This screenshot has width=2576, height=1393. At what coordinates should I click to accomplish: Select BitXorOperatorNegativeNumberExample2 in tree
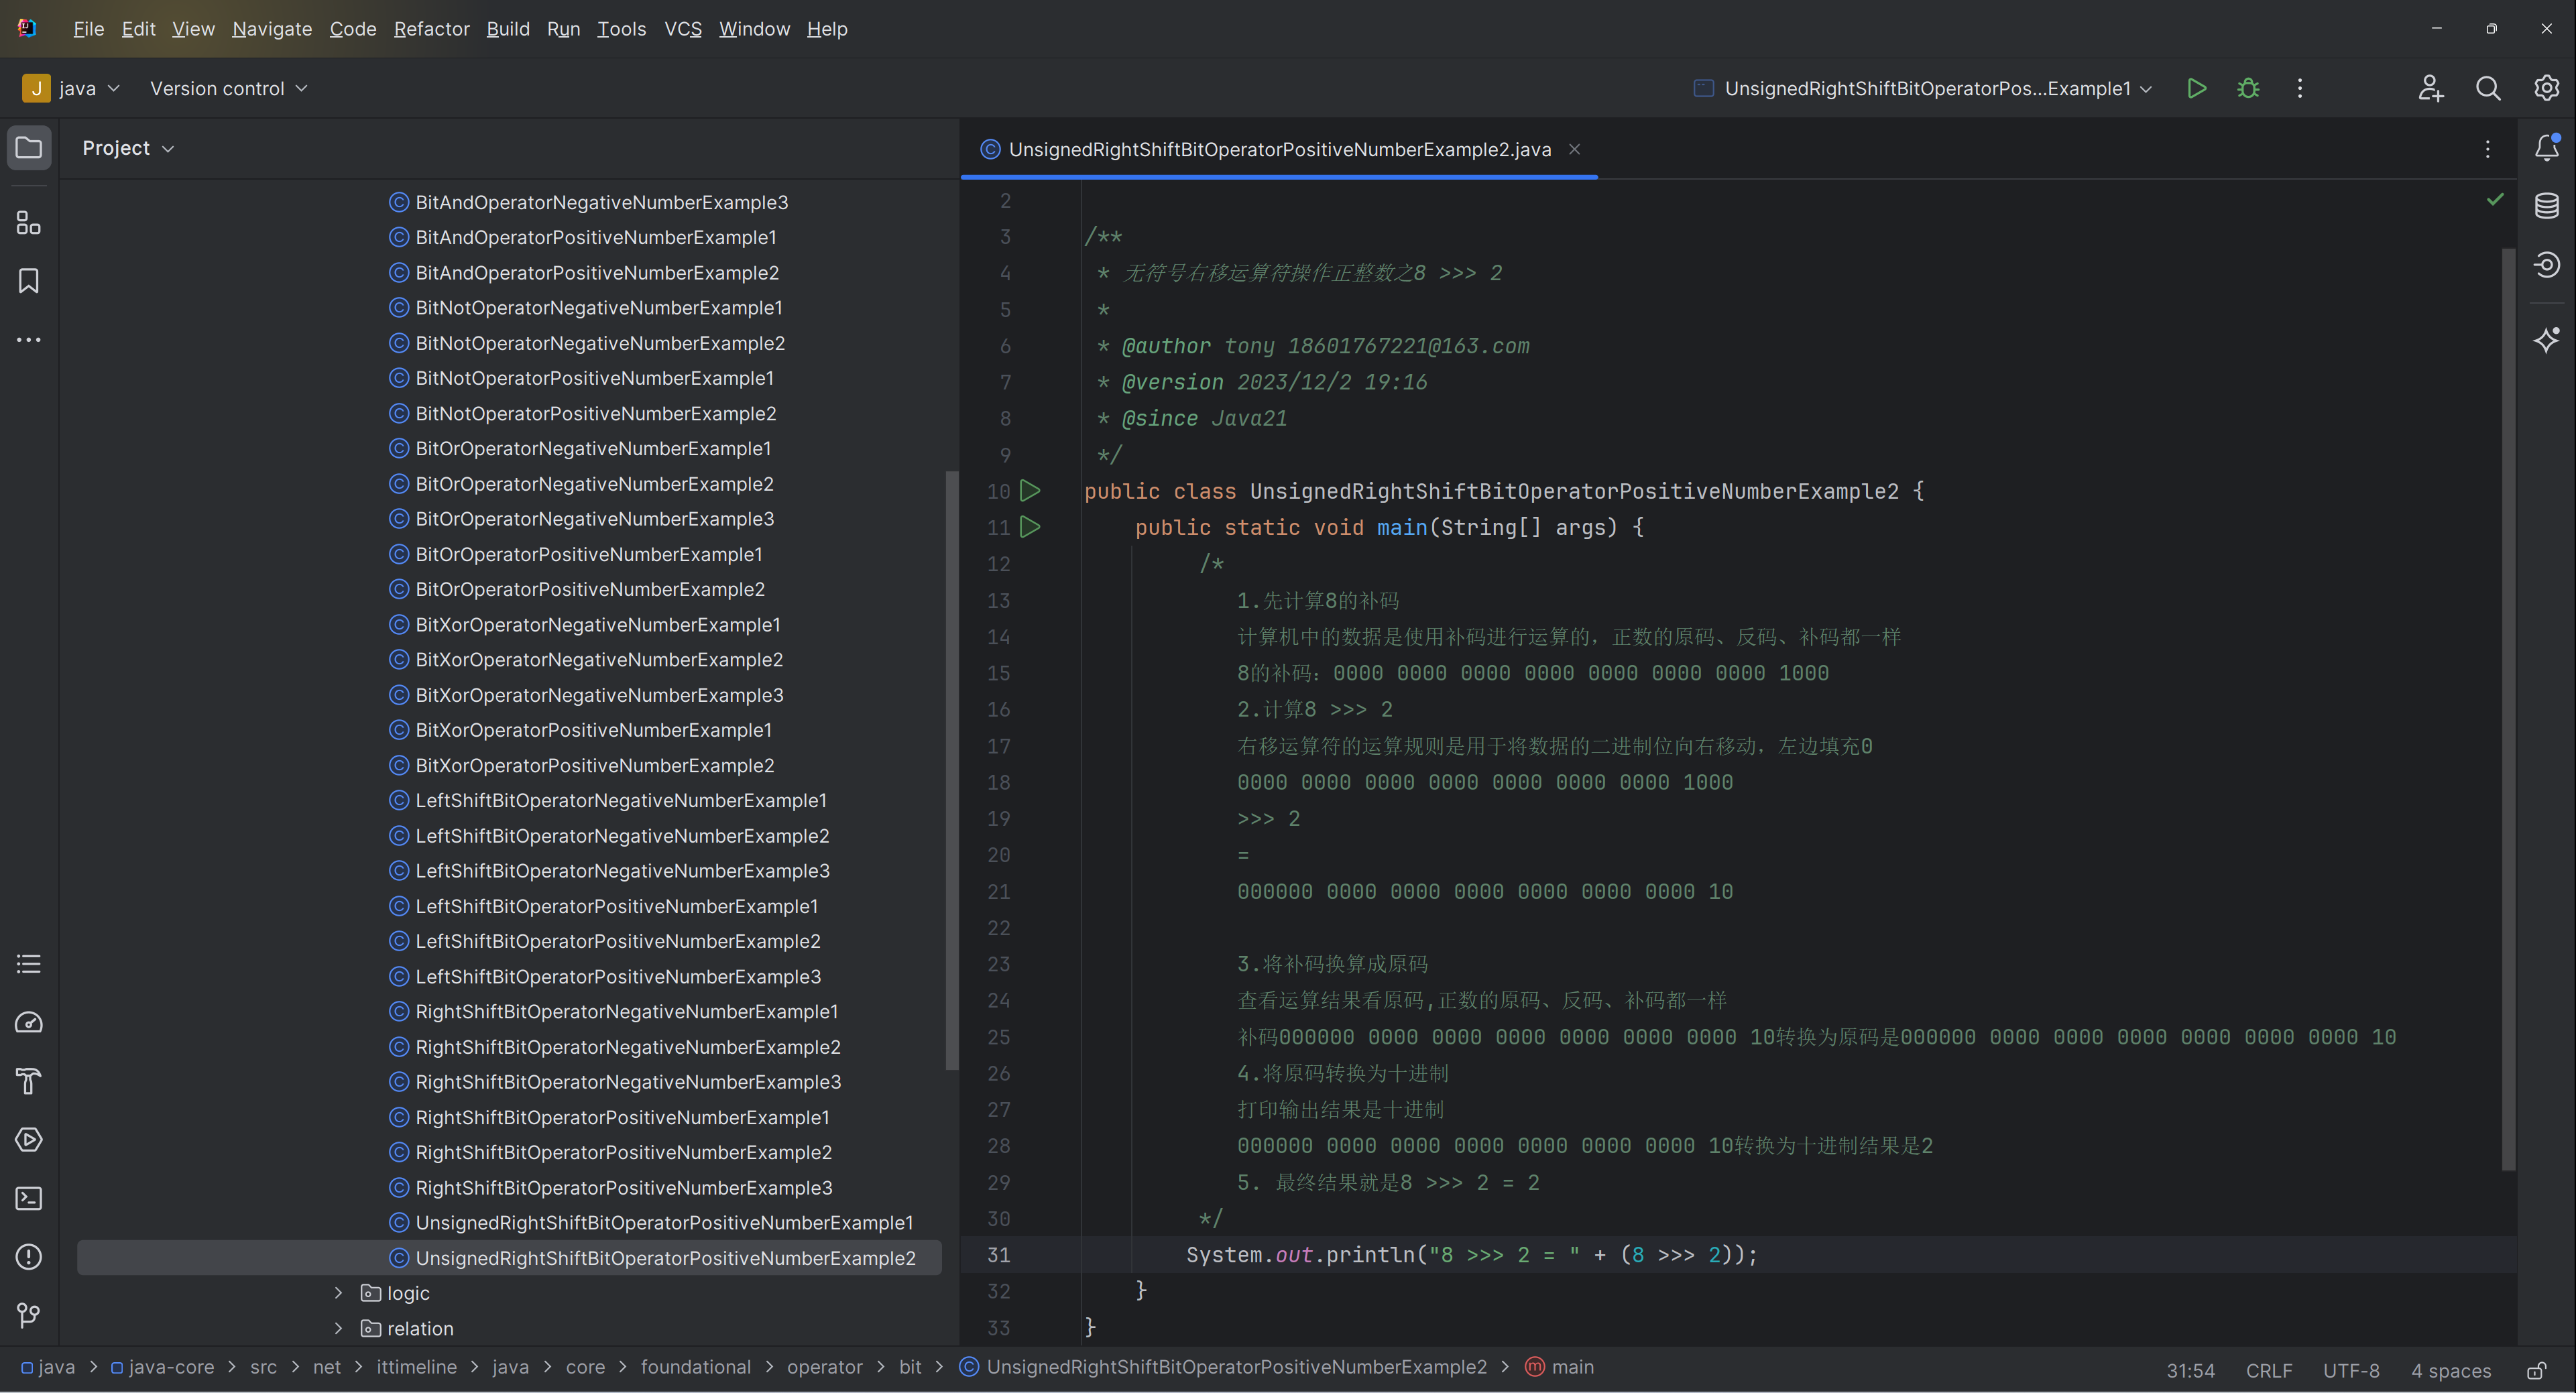click(598, 660)
